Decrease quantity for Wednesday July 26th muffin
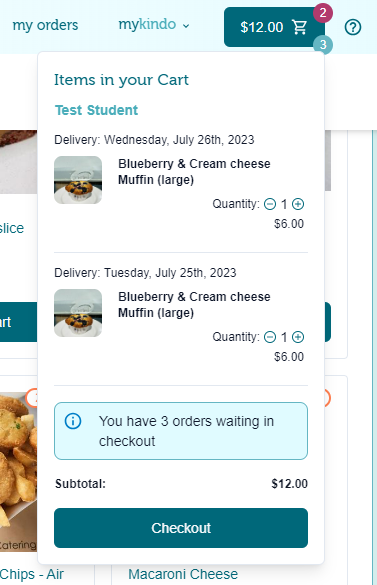377x585 pixels. (270, 204)
